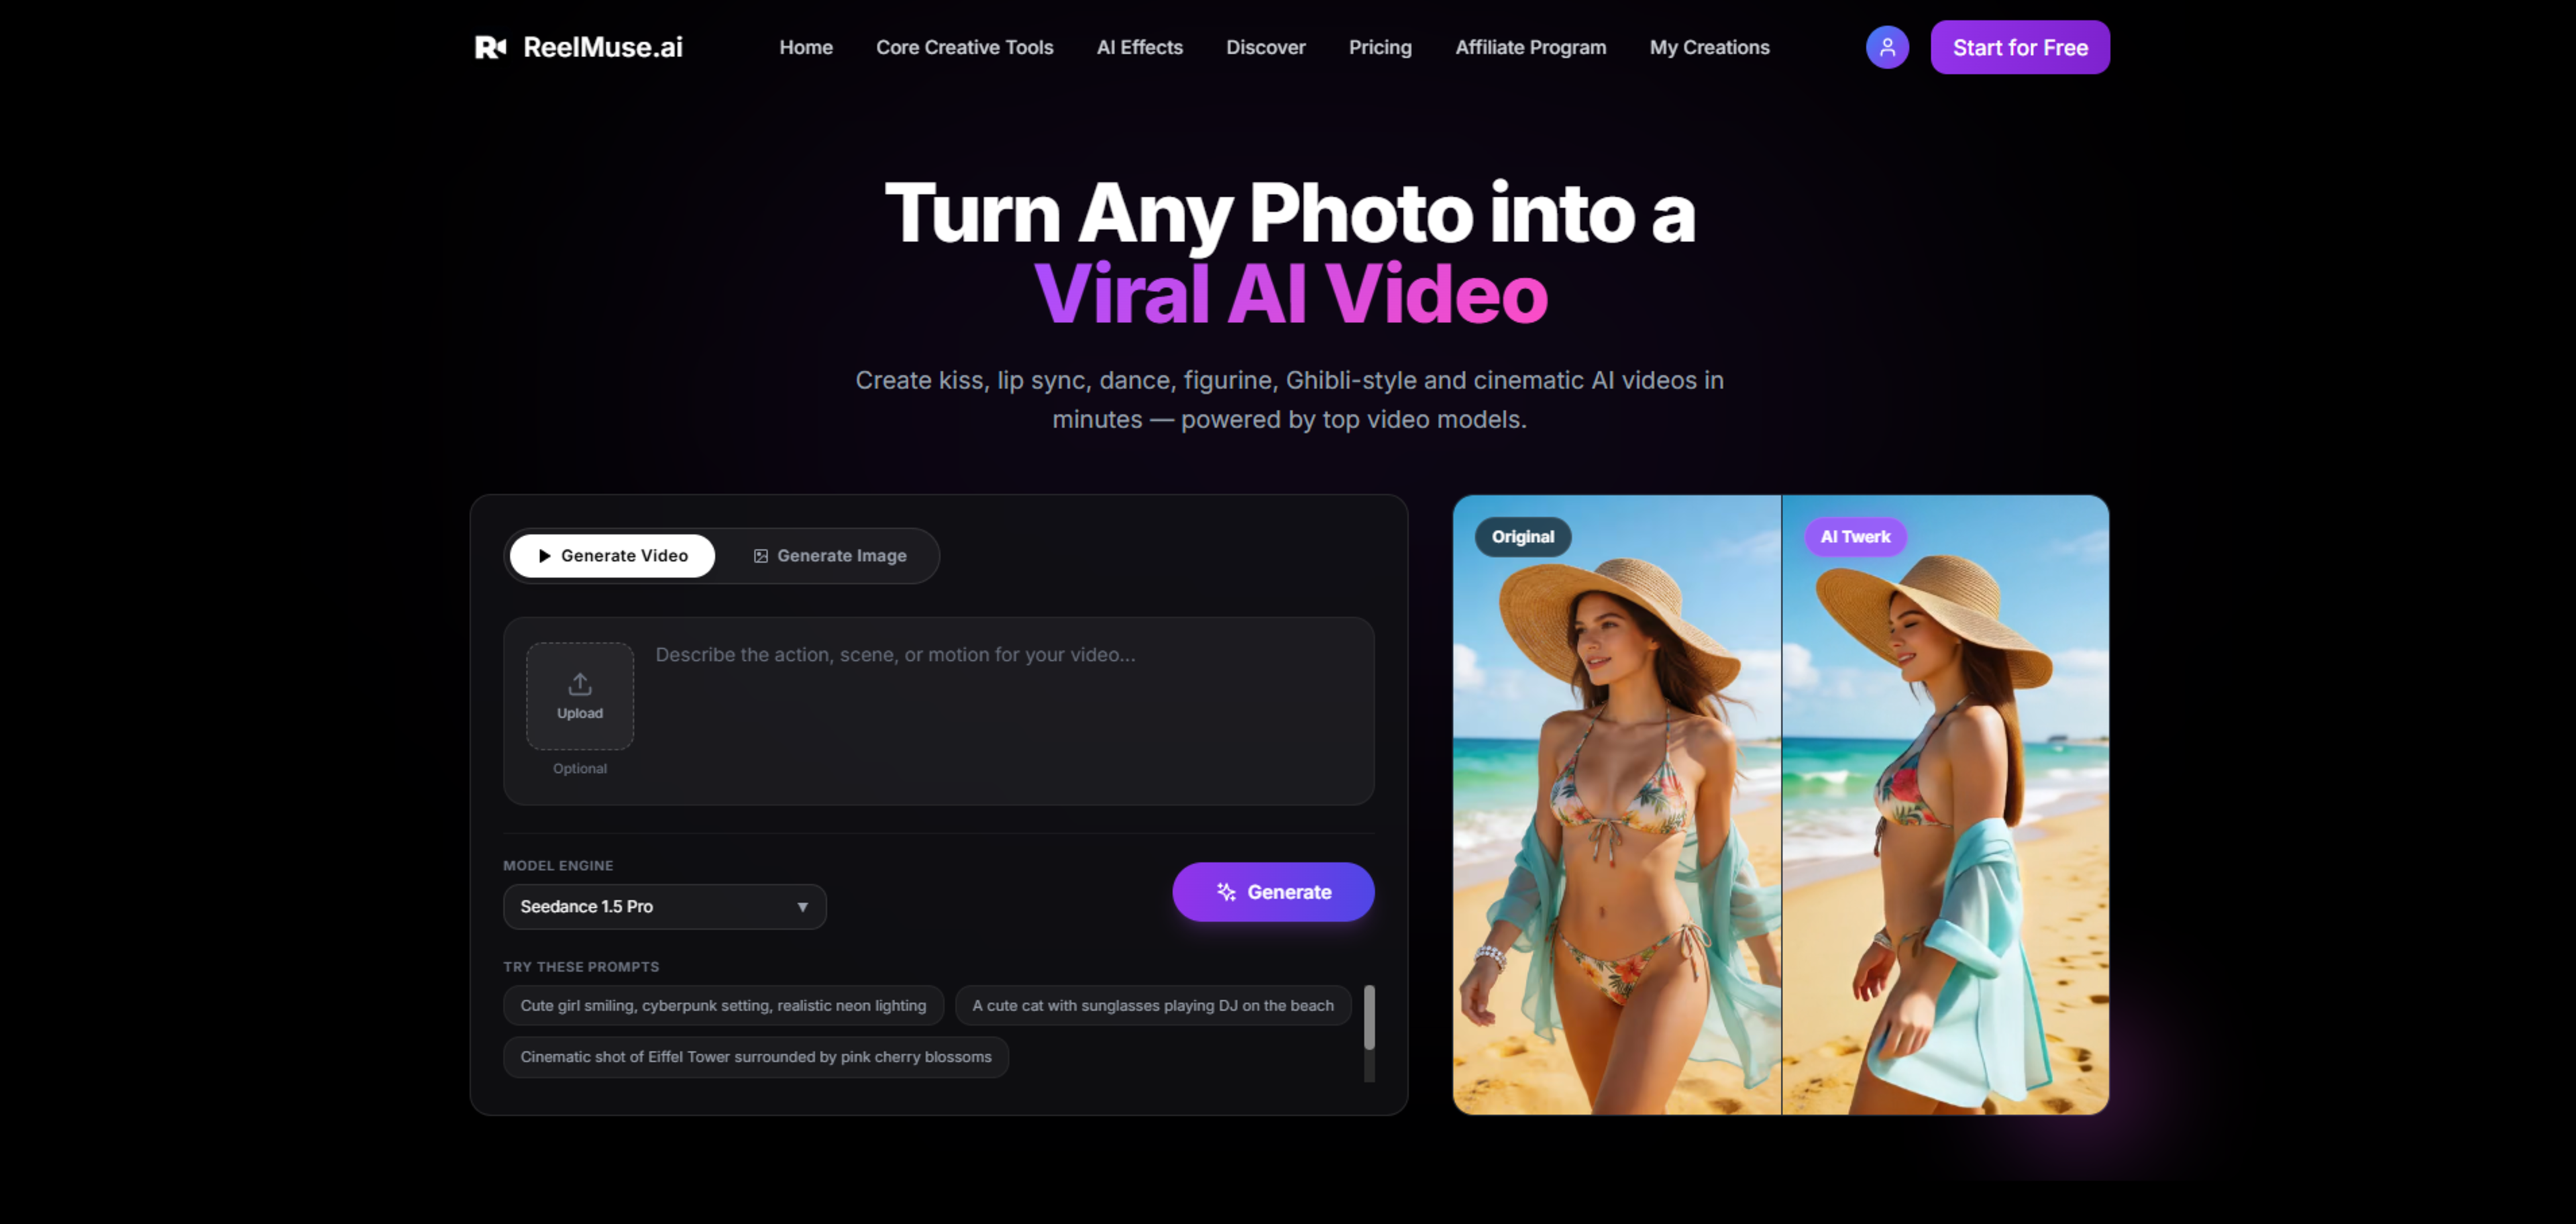
Task: Click the prompts list scrollbar
Action: pos(1369,1018)
